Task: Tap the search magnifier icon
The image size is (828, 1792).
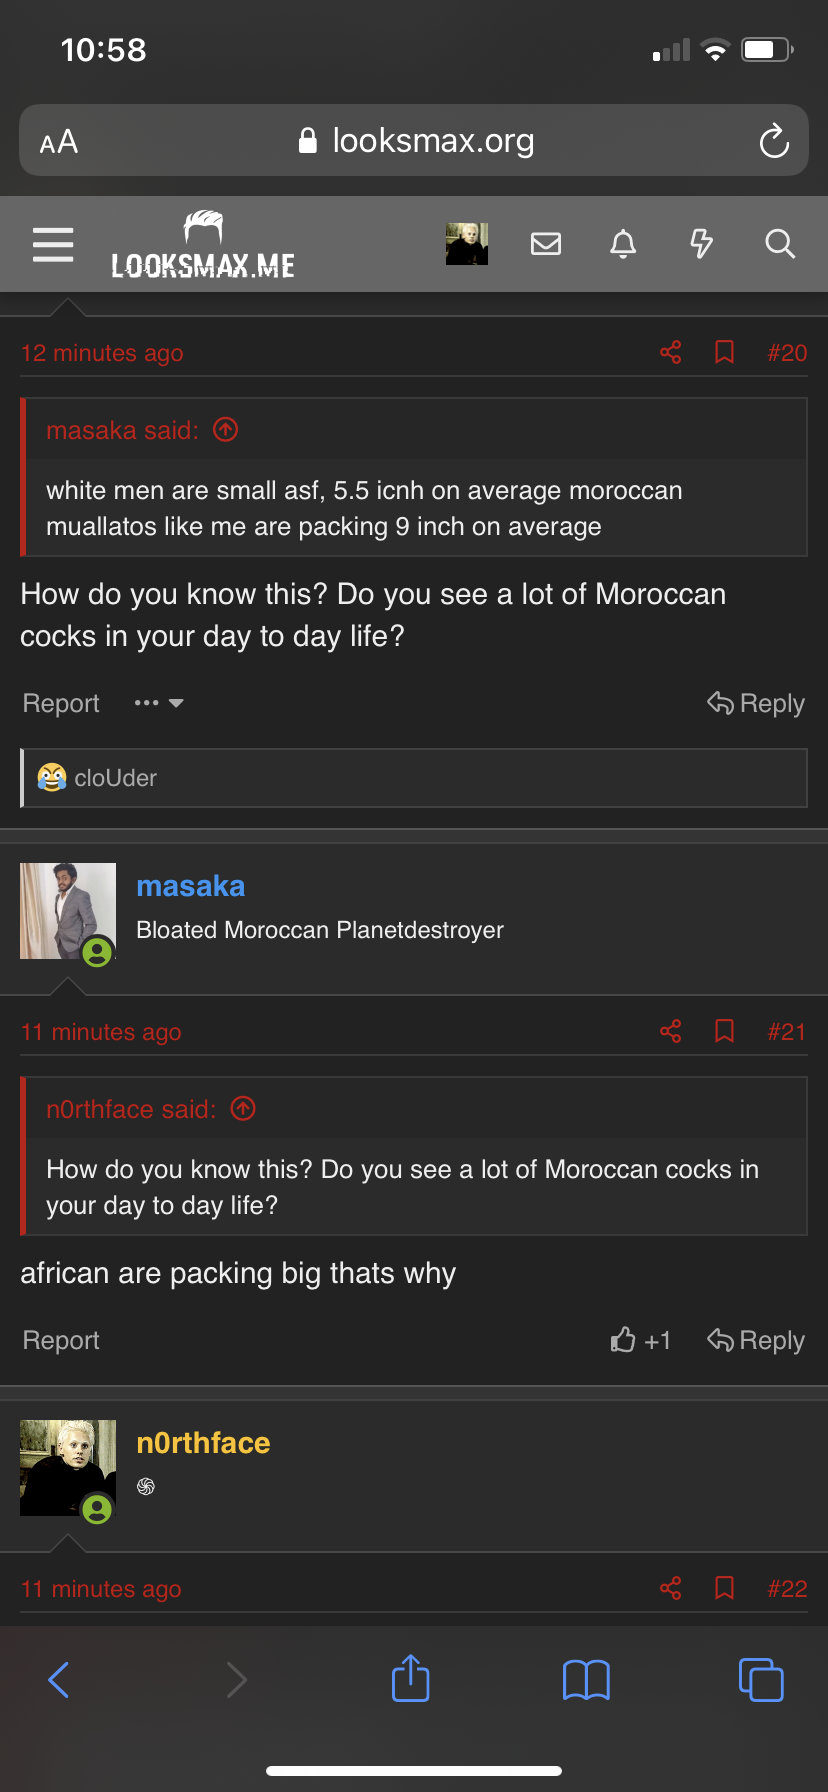Action: point(780,244)
